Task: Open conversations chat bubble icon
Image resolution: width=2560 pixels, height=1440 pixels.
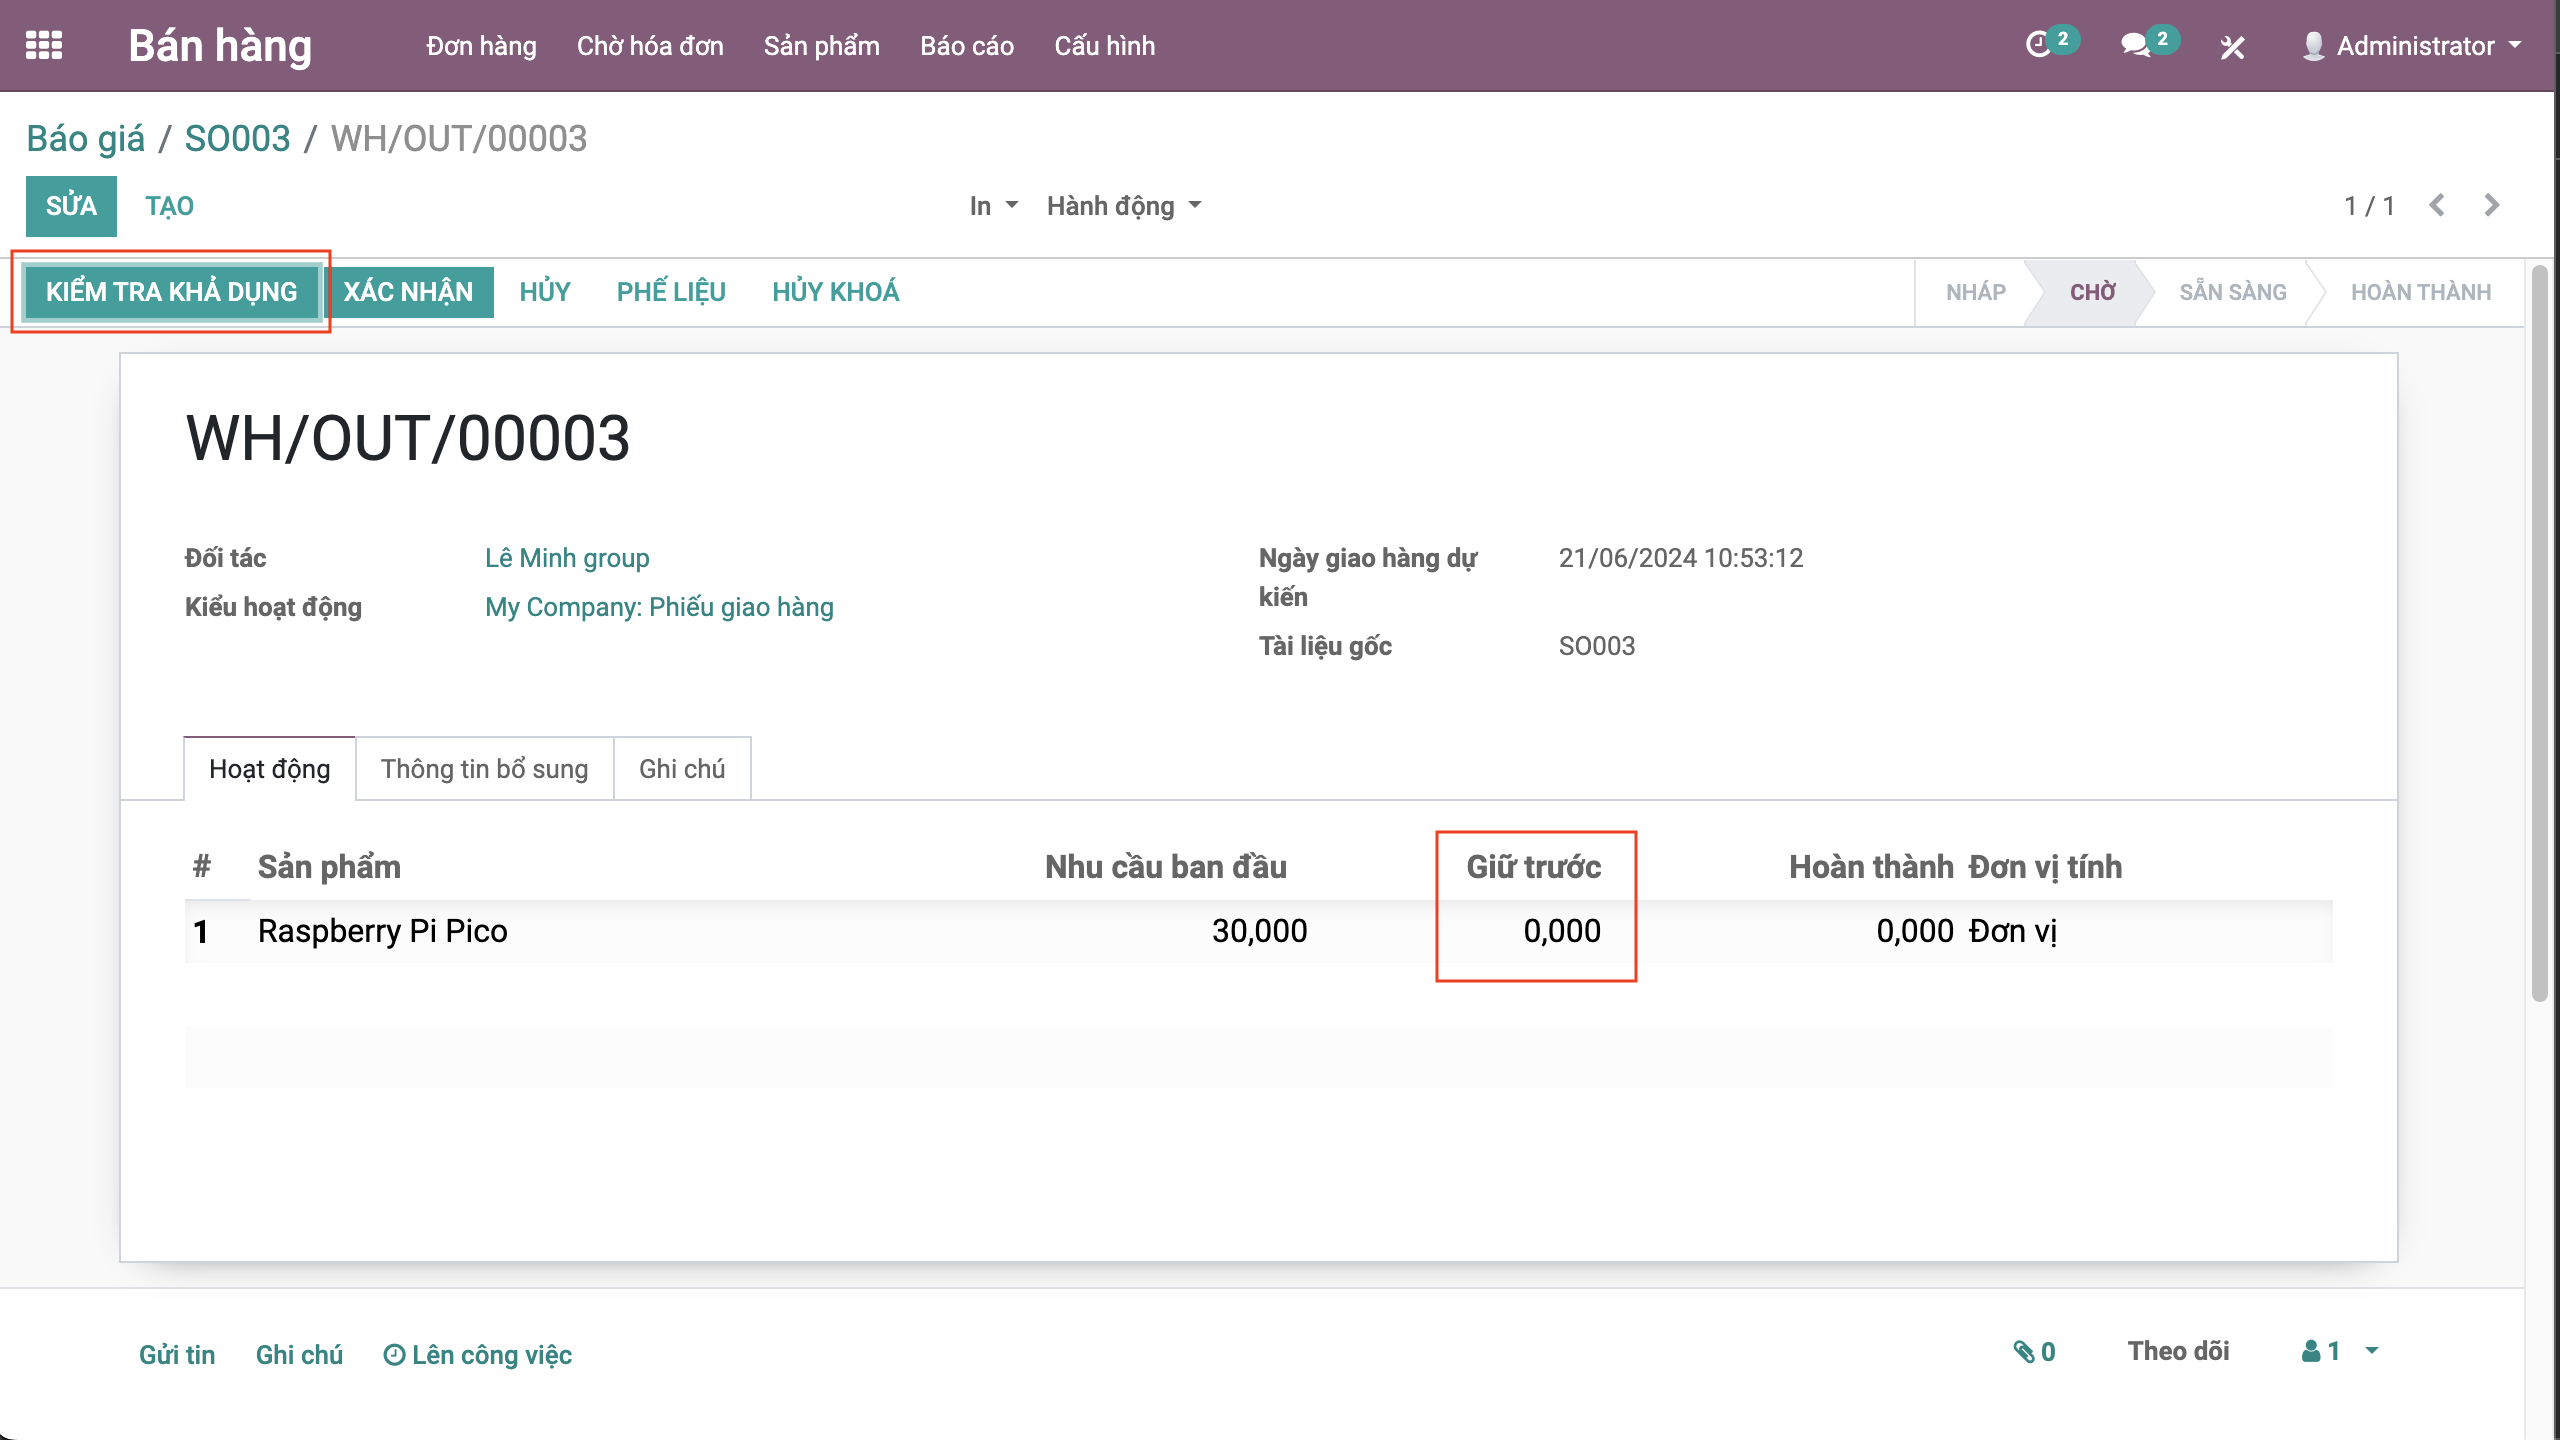Action: (x=2134, y=46)
